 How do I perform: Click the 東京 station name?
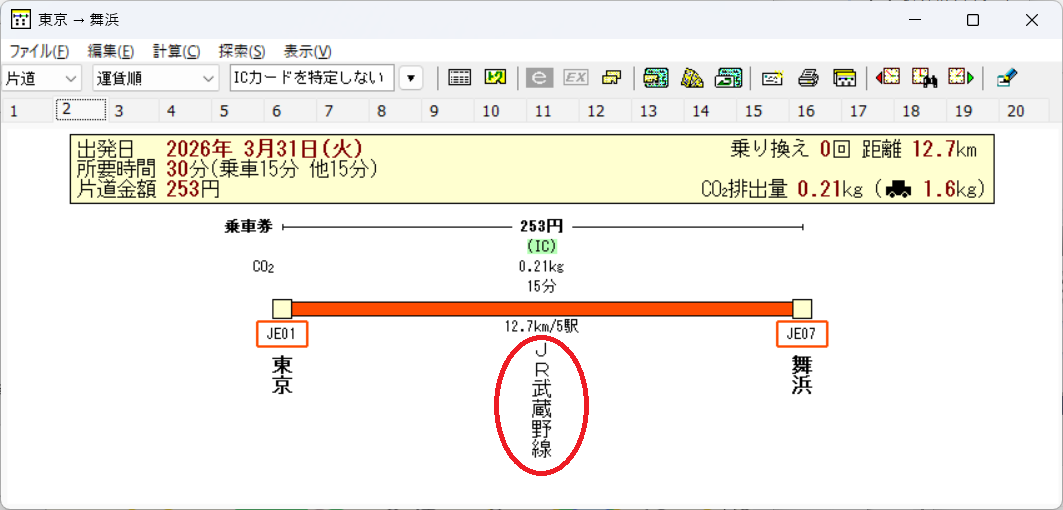[x=282, y=375]
